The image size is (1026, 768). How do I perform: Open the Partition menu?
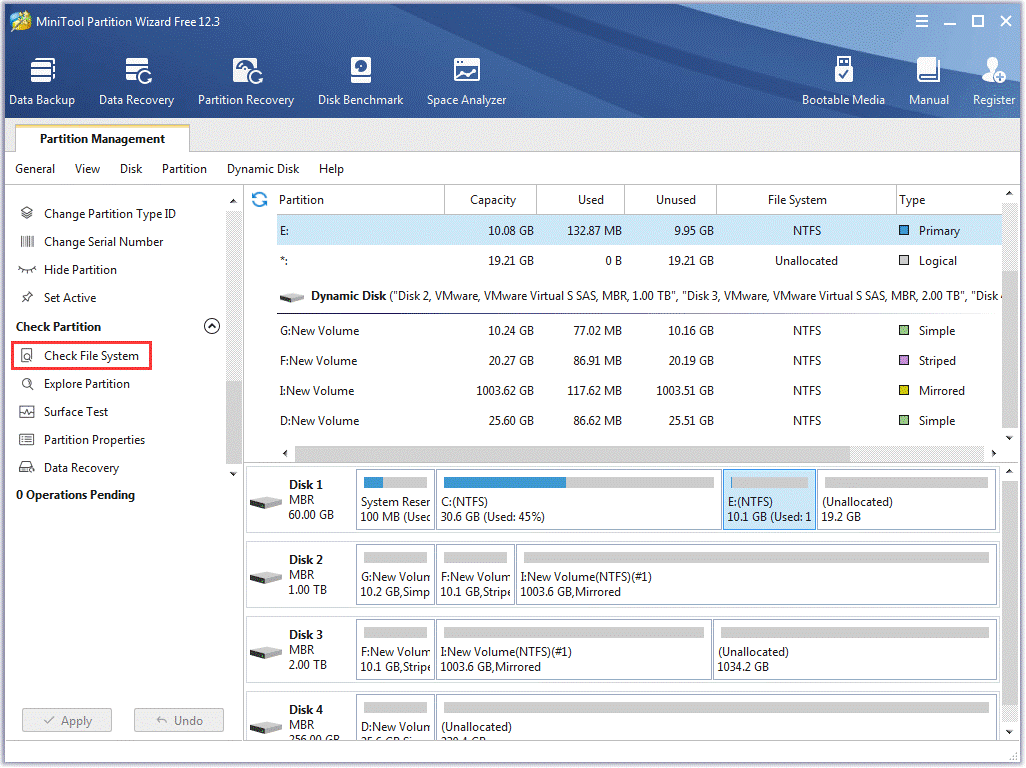pyautogui.click(x=184, y=169)
